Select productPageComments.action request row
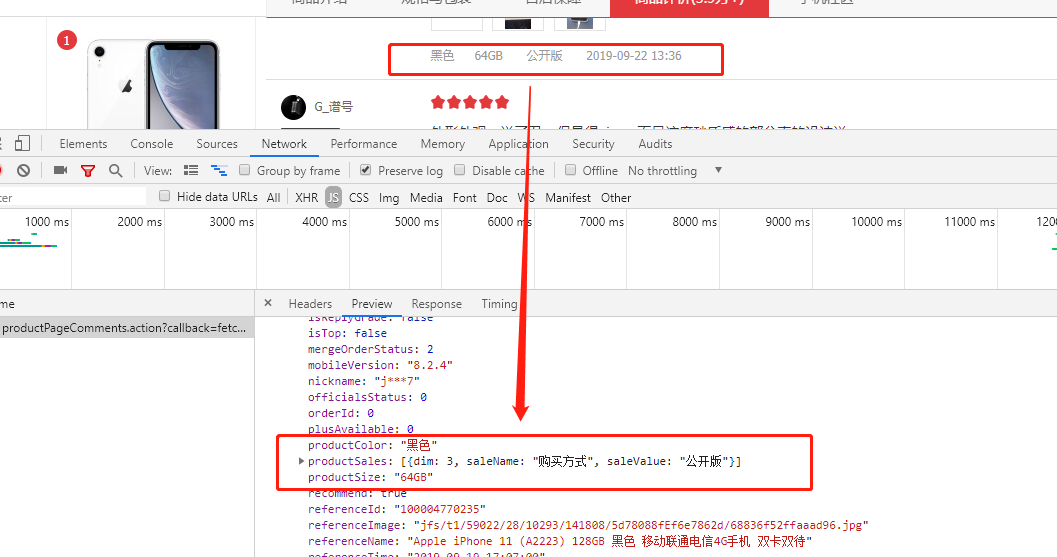This screenshot has width=1057, height=557. (x=127, y=328)
